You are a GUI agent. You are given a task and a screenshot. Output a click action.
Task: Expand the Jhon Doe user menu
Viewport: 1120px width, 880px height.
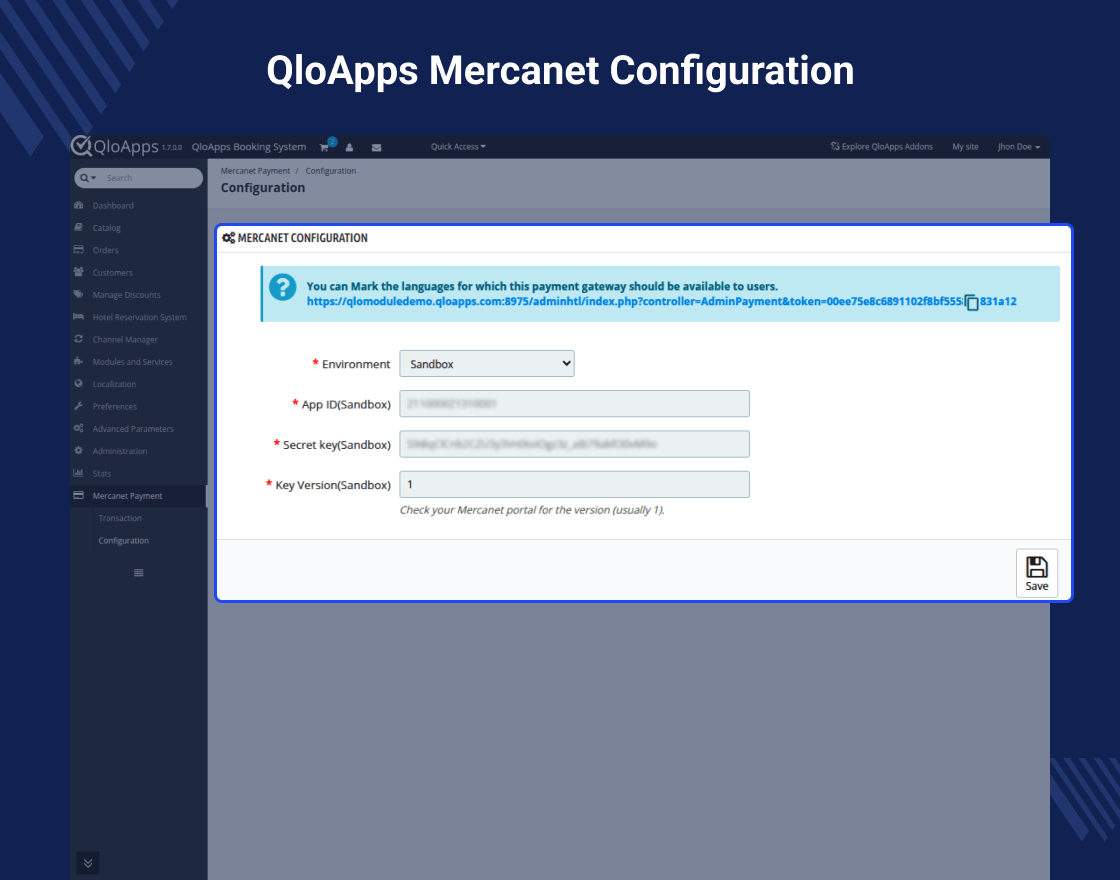1019,146
